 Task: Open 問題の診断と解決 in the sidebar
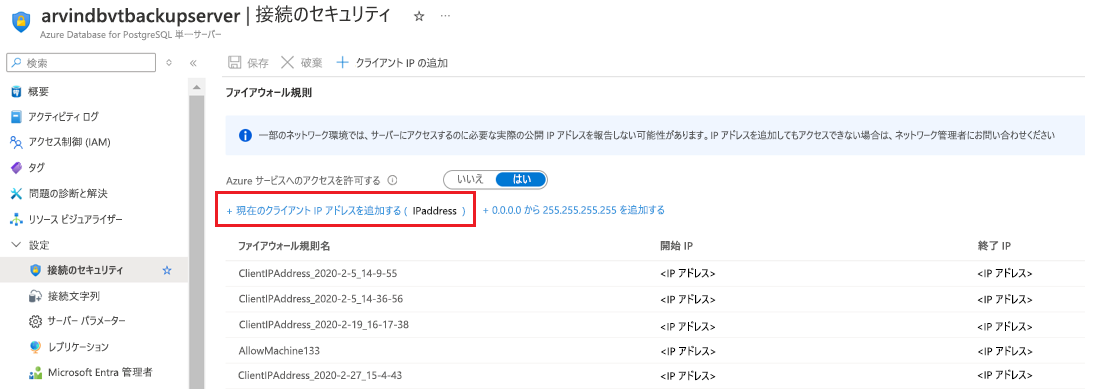coord(68,193)
